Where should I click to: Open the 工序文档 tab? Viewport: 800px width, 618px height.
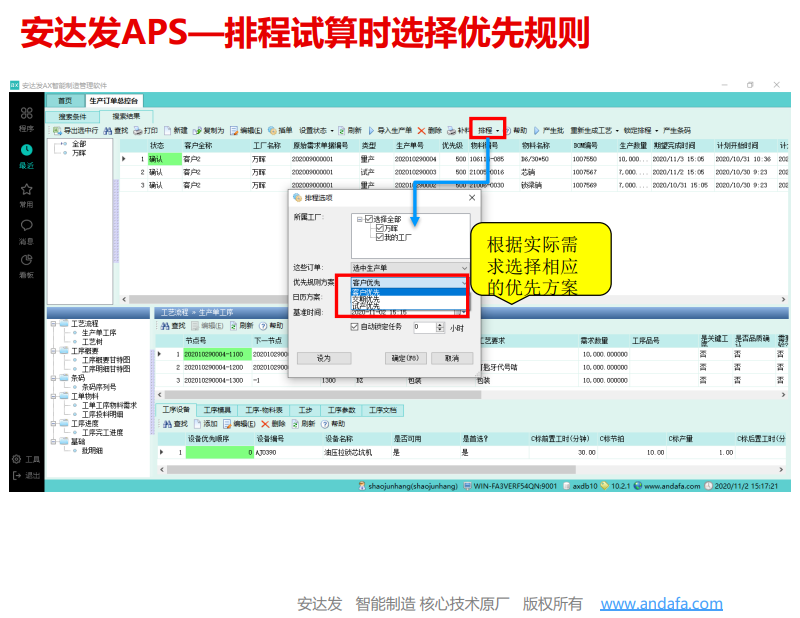coord(383,410)
